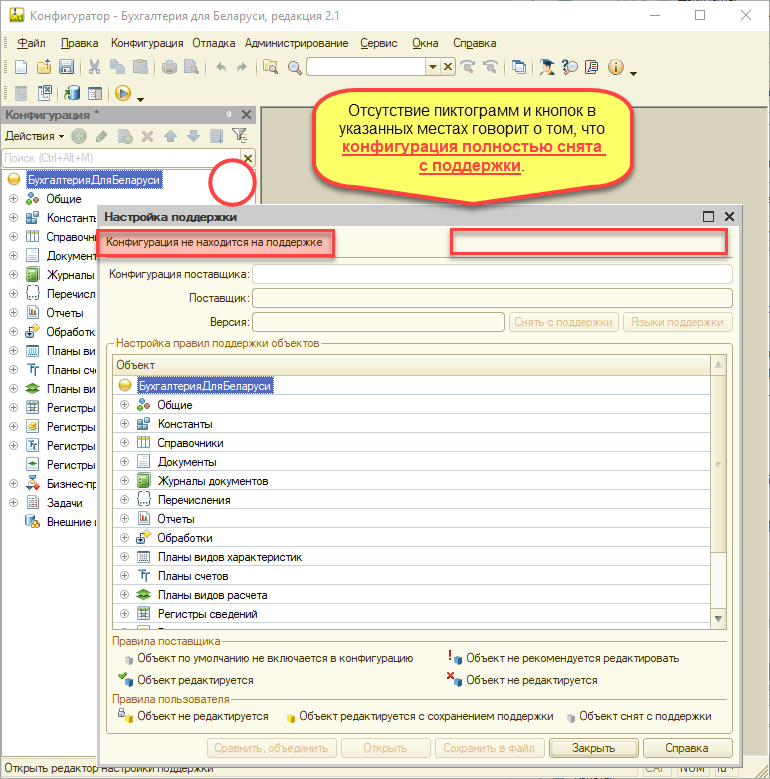770x779 pixels.
Task: Select Журналы документов in the support tree
Action: click(213, 481)
